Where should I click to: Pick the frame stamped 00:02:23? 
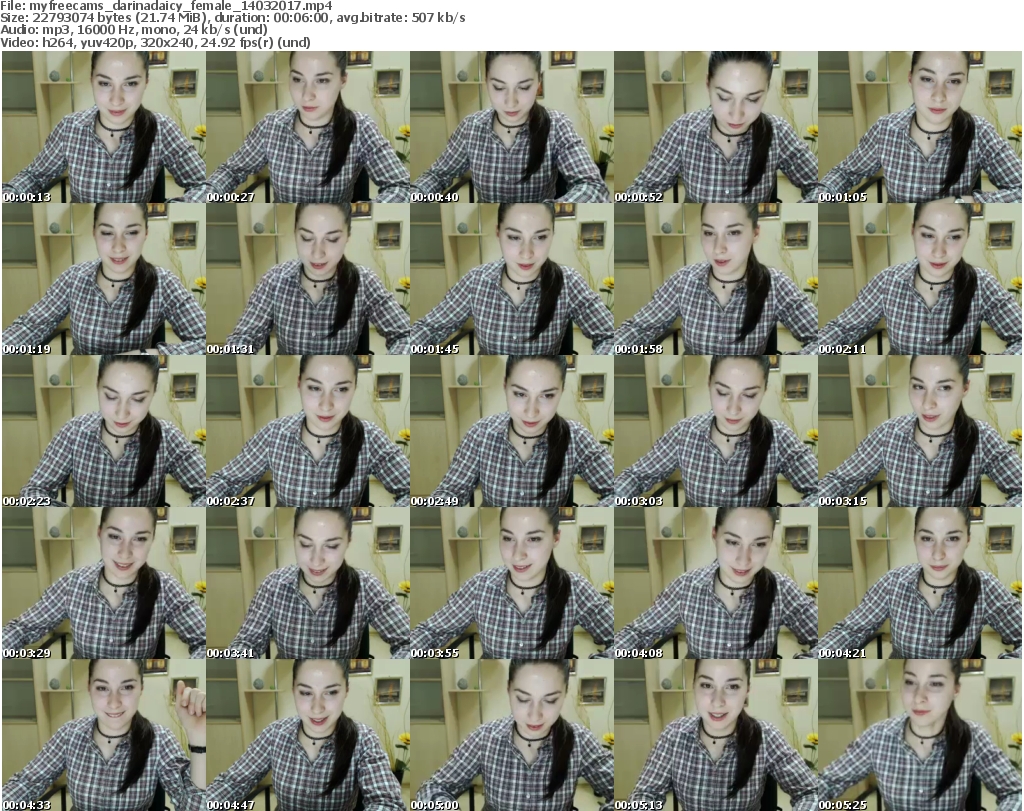tap(104, 431)
